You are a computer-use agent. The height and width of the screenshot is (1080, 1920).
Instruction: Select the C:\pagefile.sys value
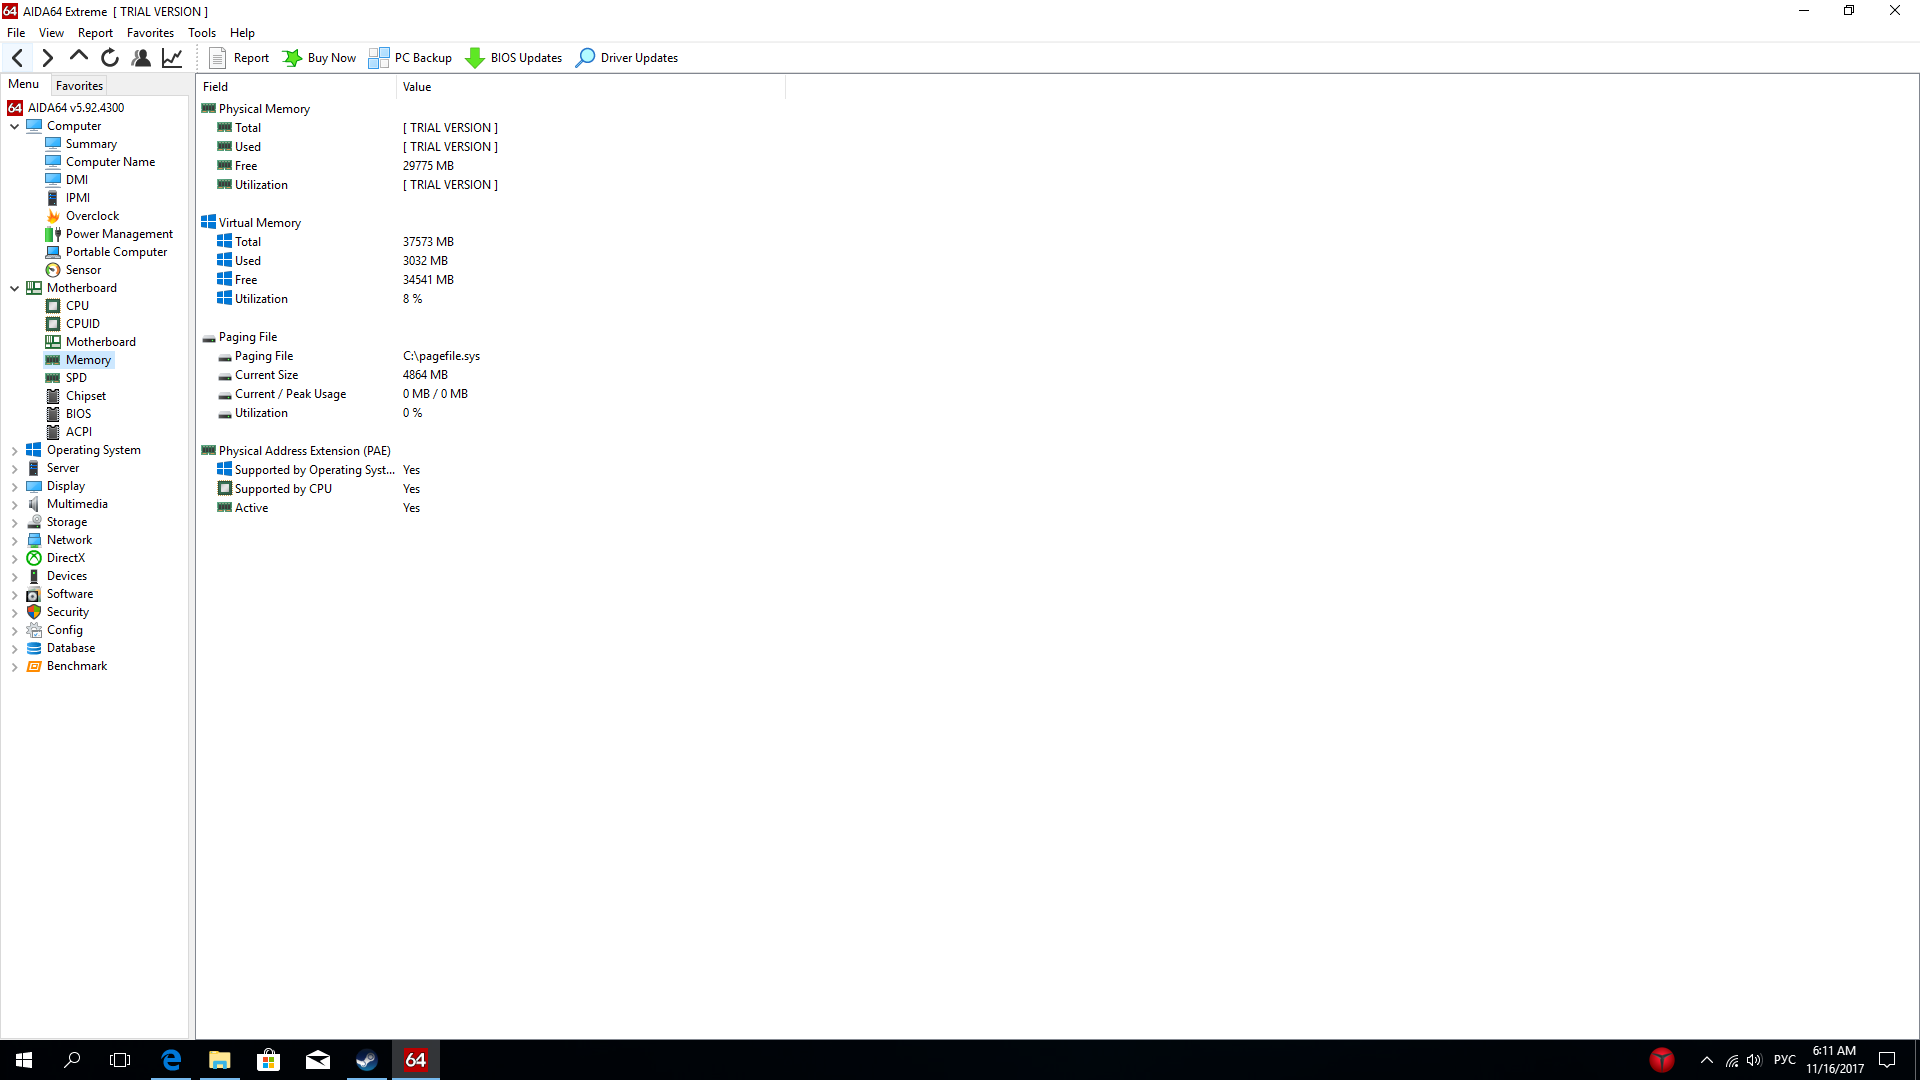[441, 356]
